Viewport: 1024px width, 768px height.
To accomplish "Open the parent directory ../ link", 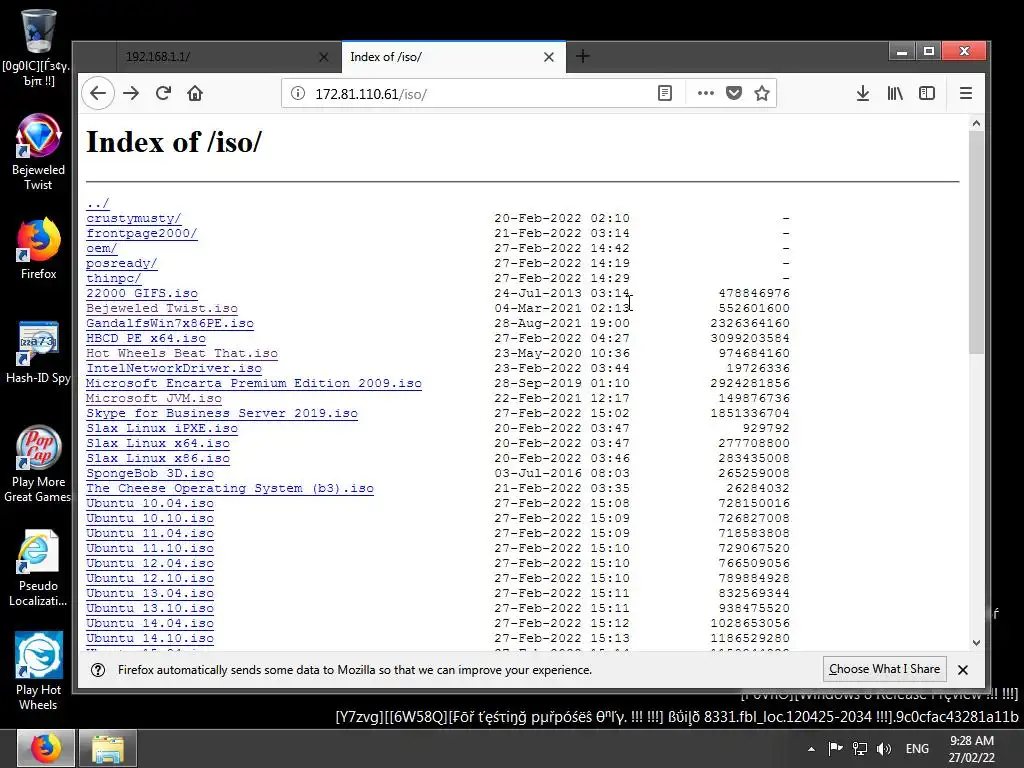I will 98,203.
